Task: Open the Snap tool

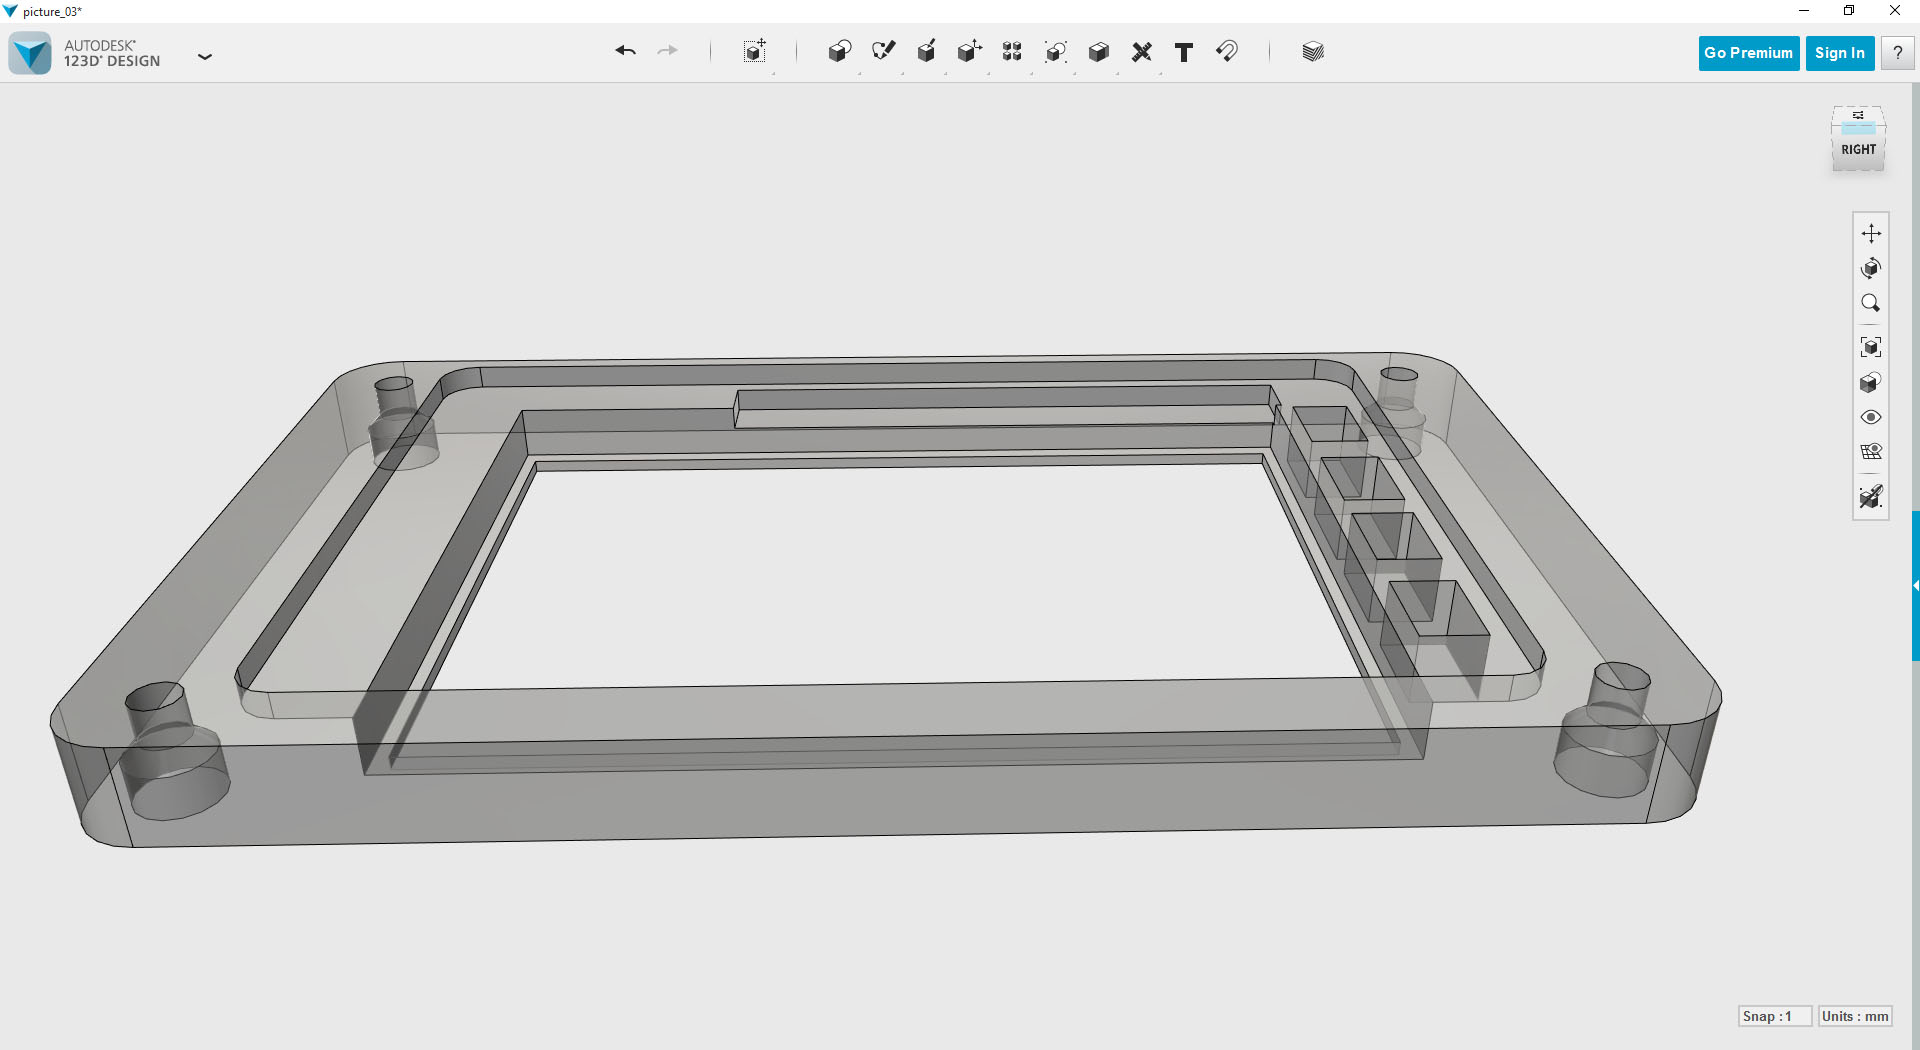Action: pyautogui.click(x=1228, y=51)
